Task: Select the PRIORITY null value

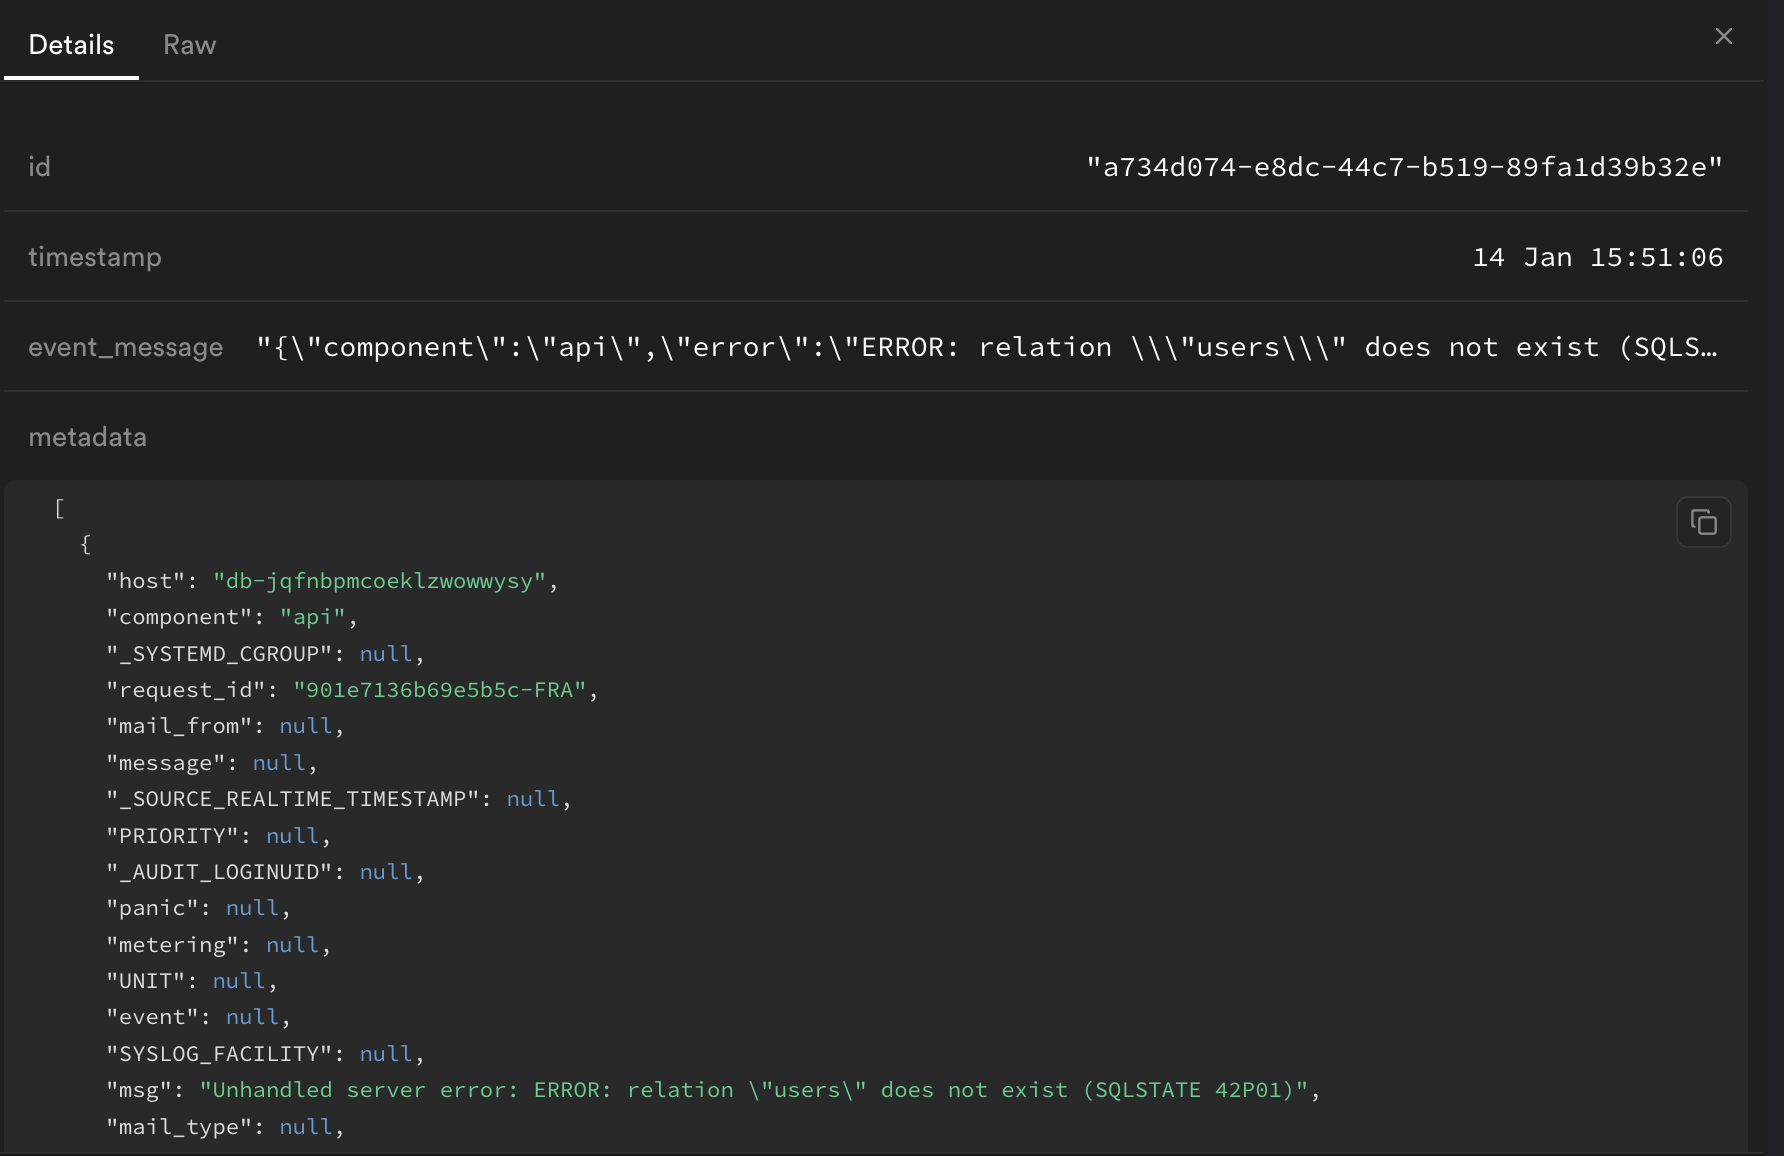Action: click(292, 835)
